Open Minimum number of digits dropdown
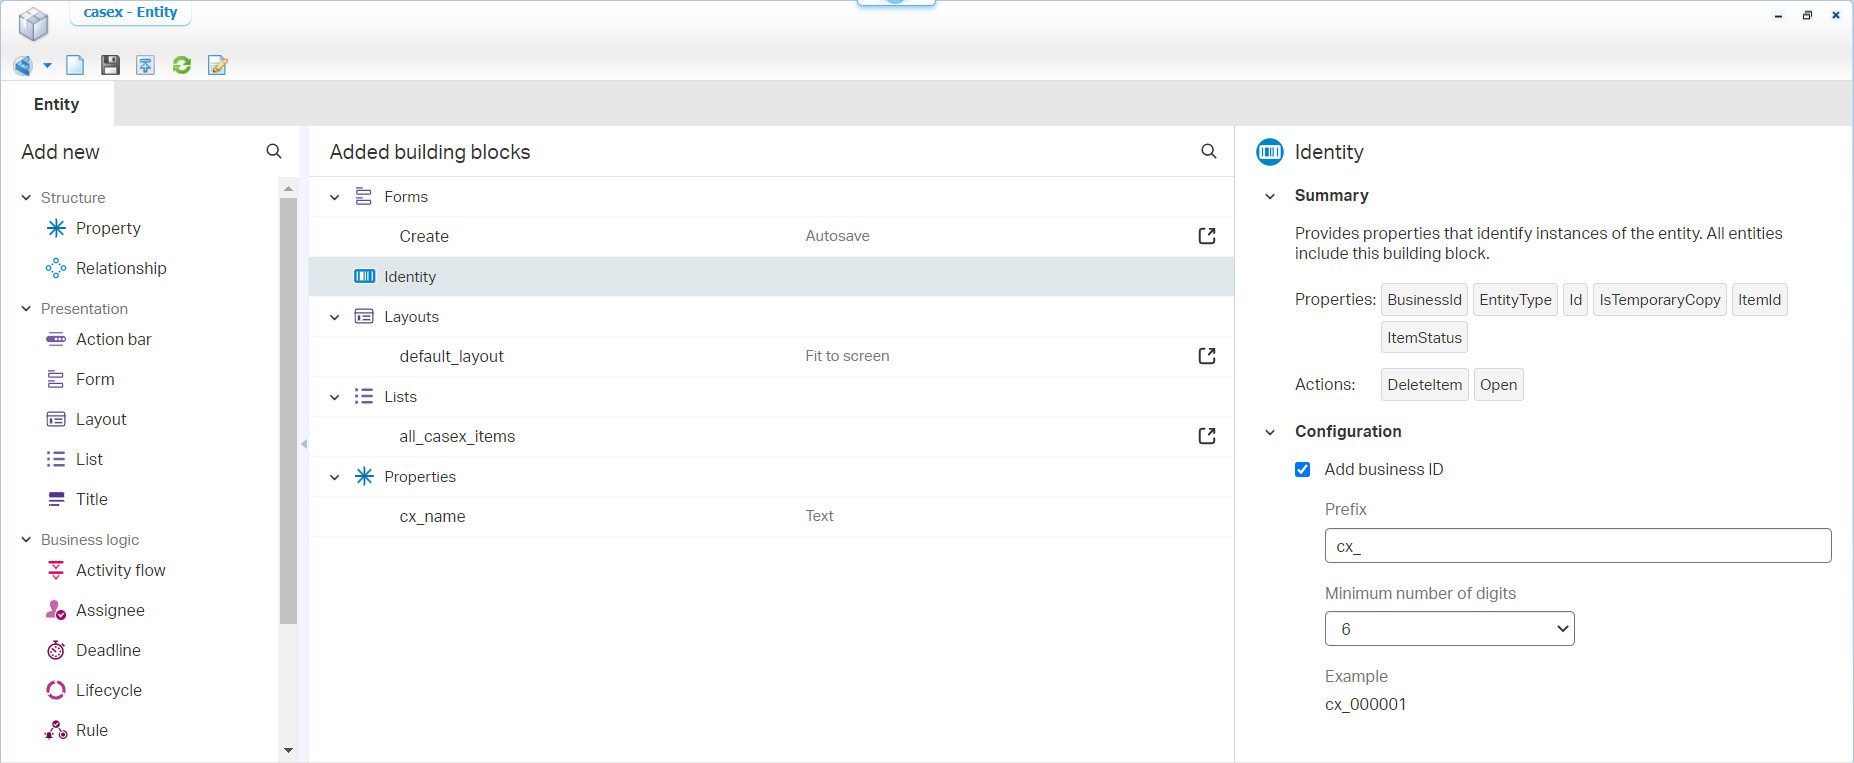The width and height of the screenshot is (1854, 763). (x=1450, y=629)
